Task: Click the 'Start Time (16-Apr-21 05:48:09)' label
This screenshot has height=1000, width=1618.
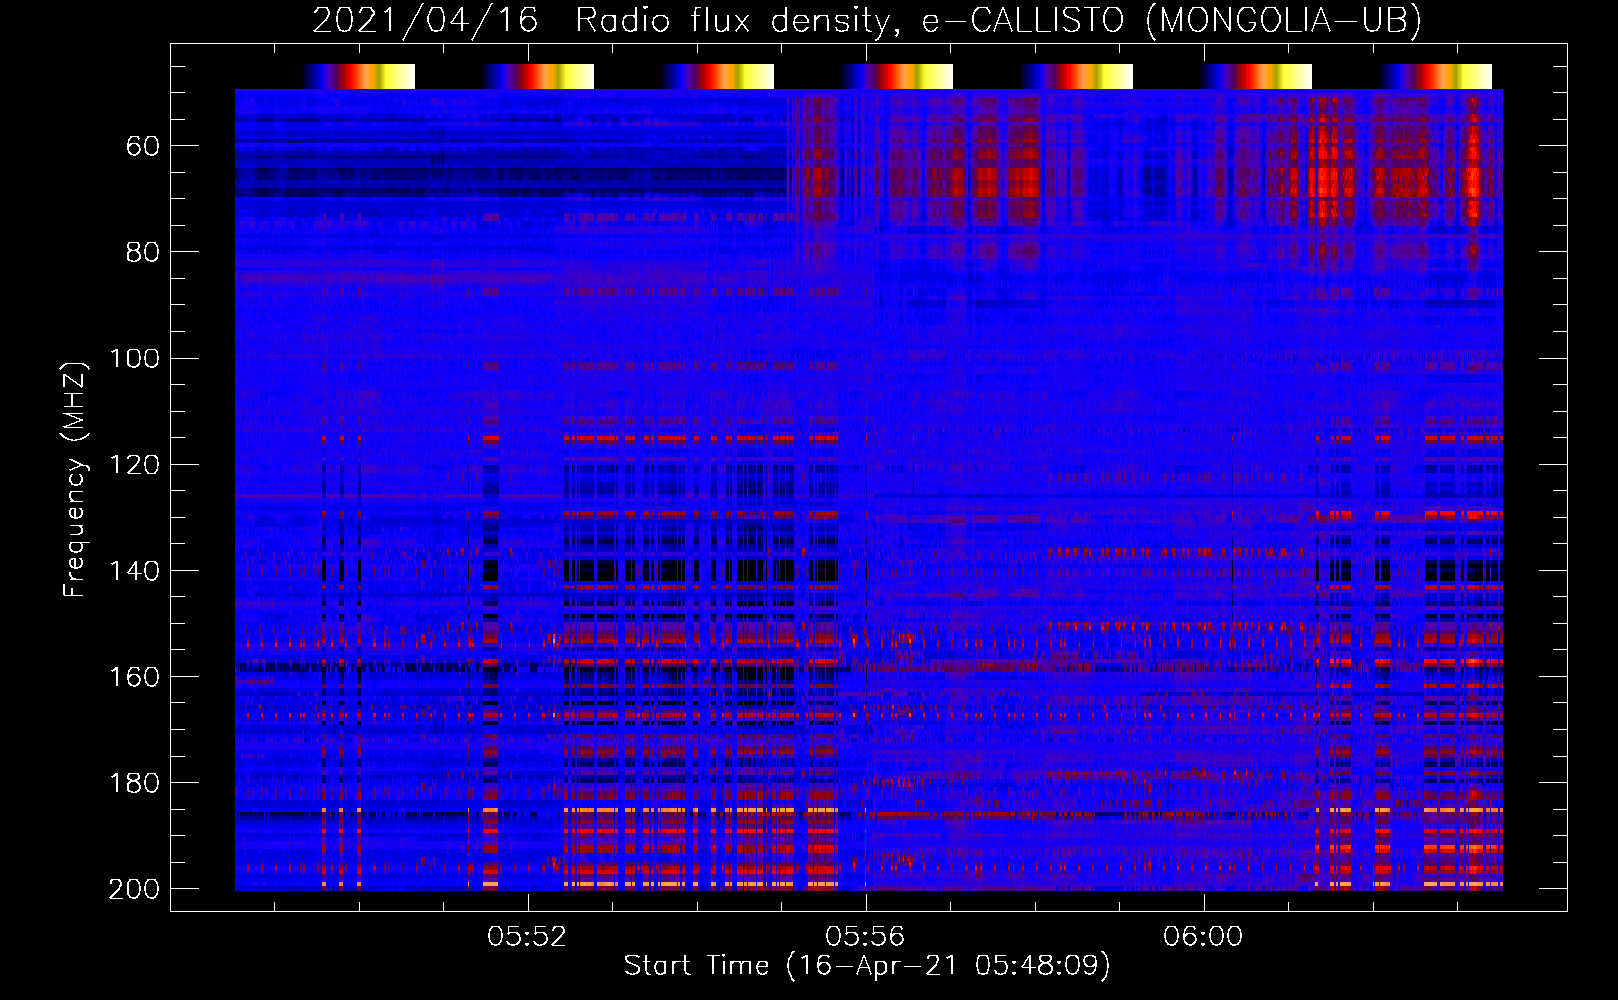Action: pyautogui.click(x=867, y=966)
